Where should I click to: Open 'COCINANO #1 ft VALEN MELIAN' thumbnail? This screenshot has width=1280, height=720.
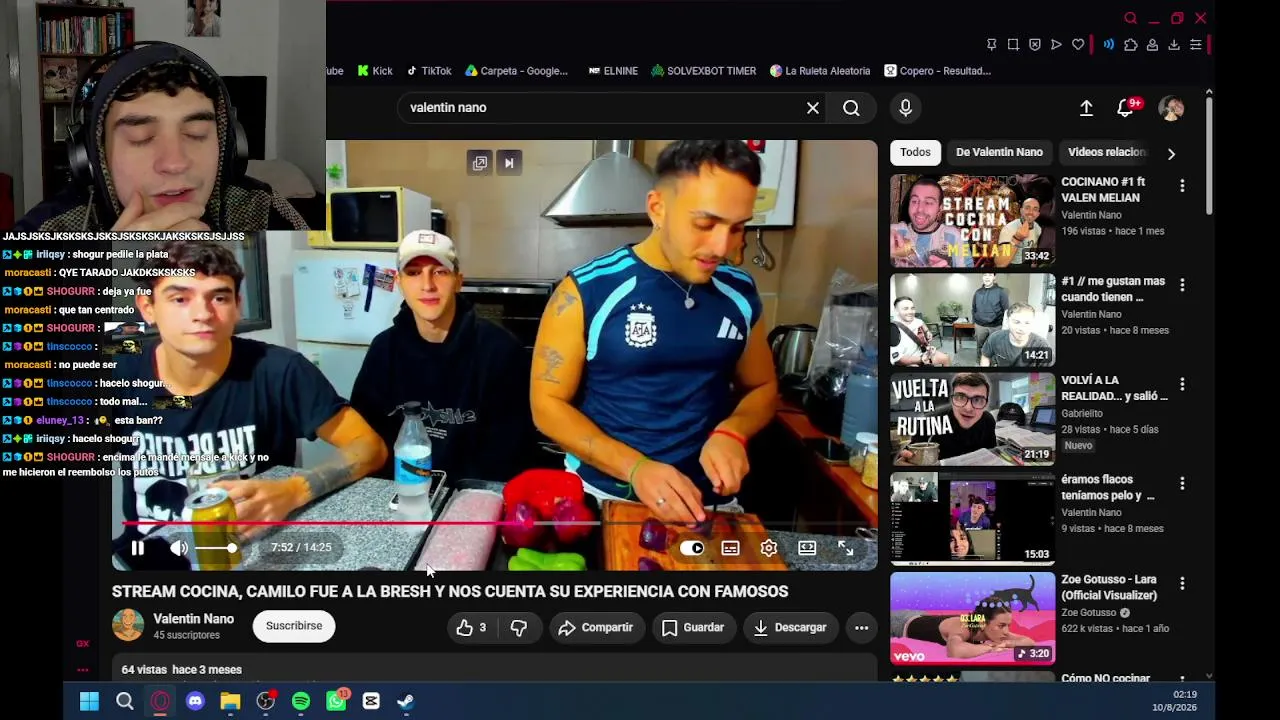[x=972, y=220]
